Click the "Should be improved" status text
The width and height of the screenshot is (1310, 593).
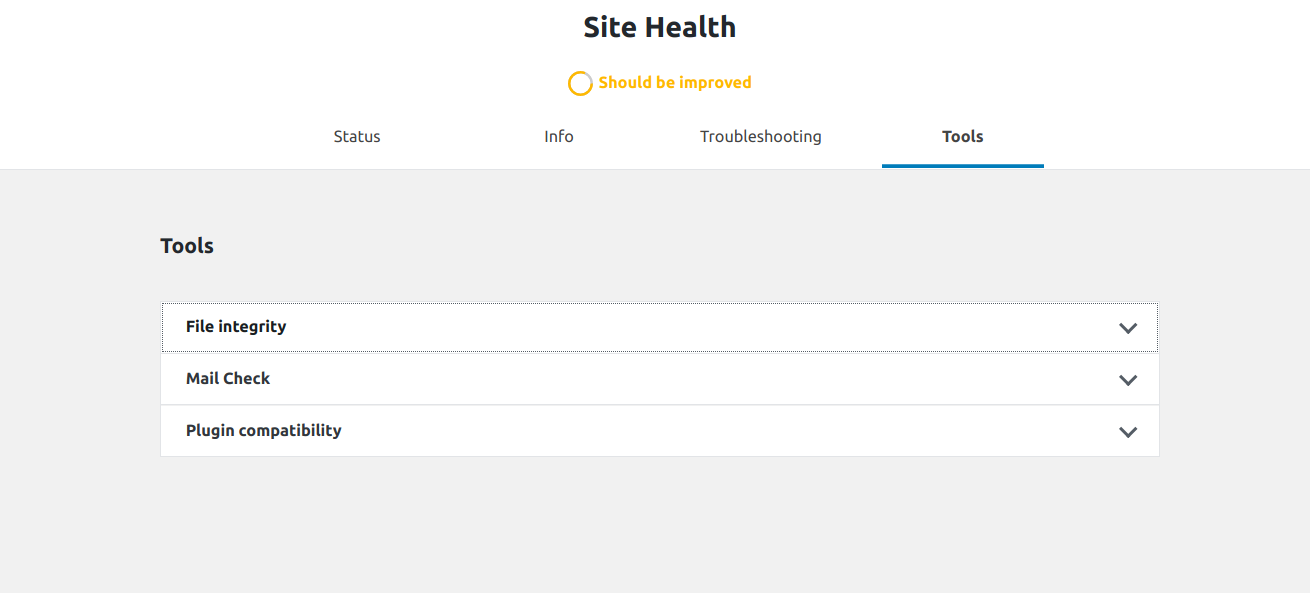tap(675, 83)
